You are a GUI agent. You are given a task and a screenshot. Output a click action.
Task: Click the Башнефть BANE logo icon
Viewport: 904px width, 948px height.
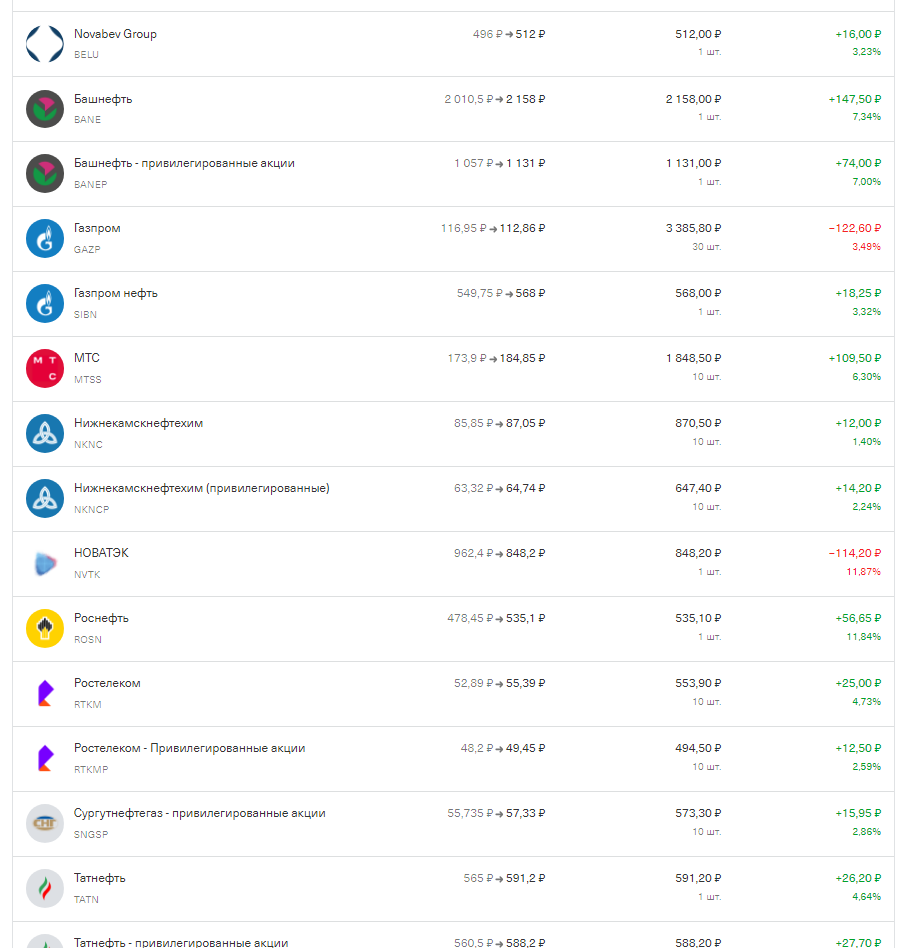tap(45, 109)
